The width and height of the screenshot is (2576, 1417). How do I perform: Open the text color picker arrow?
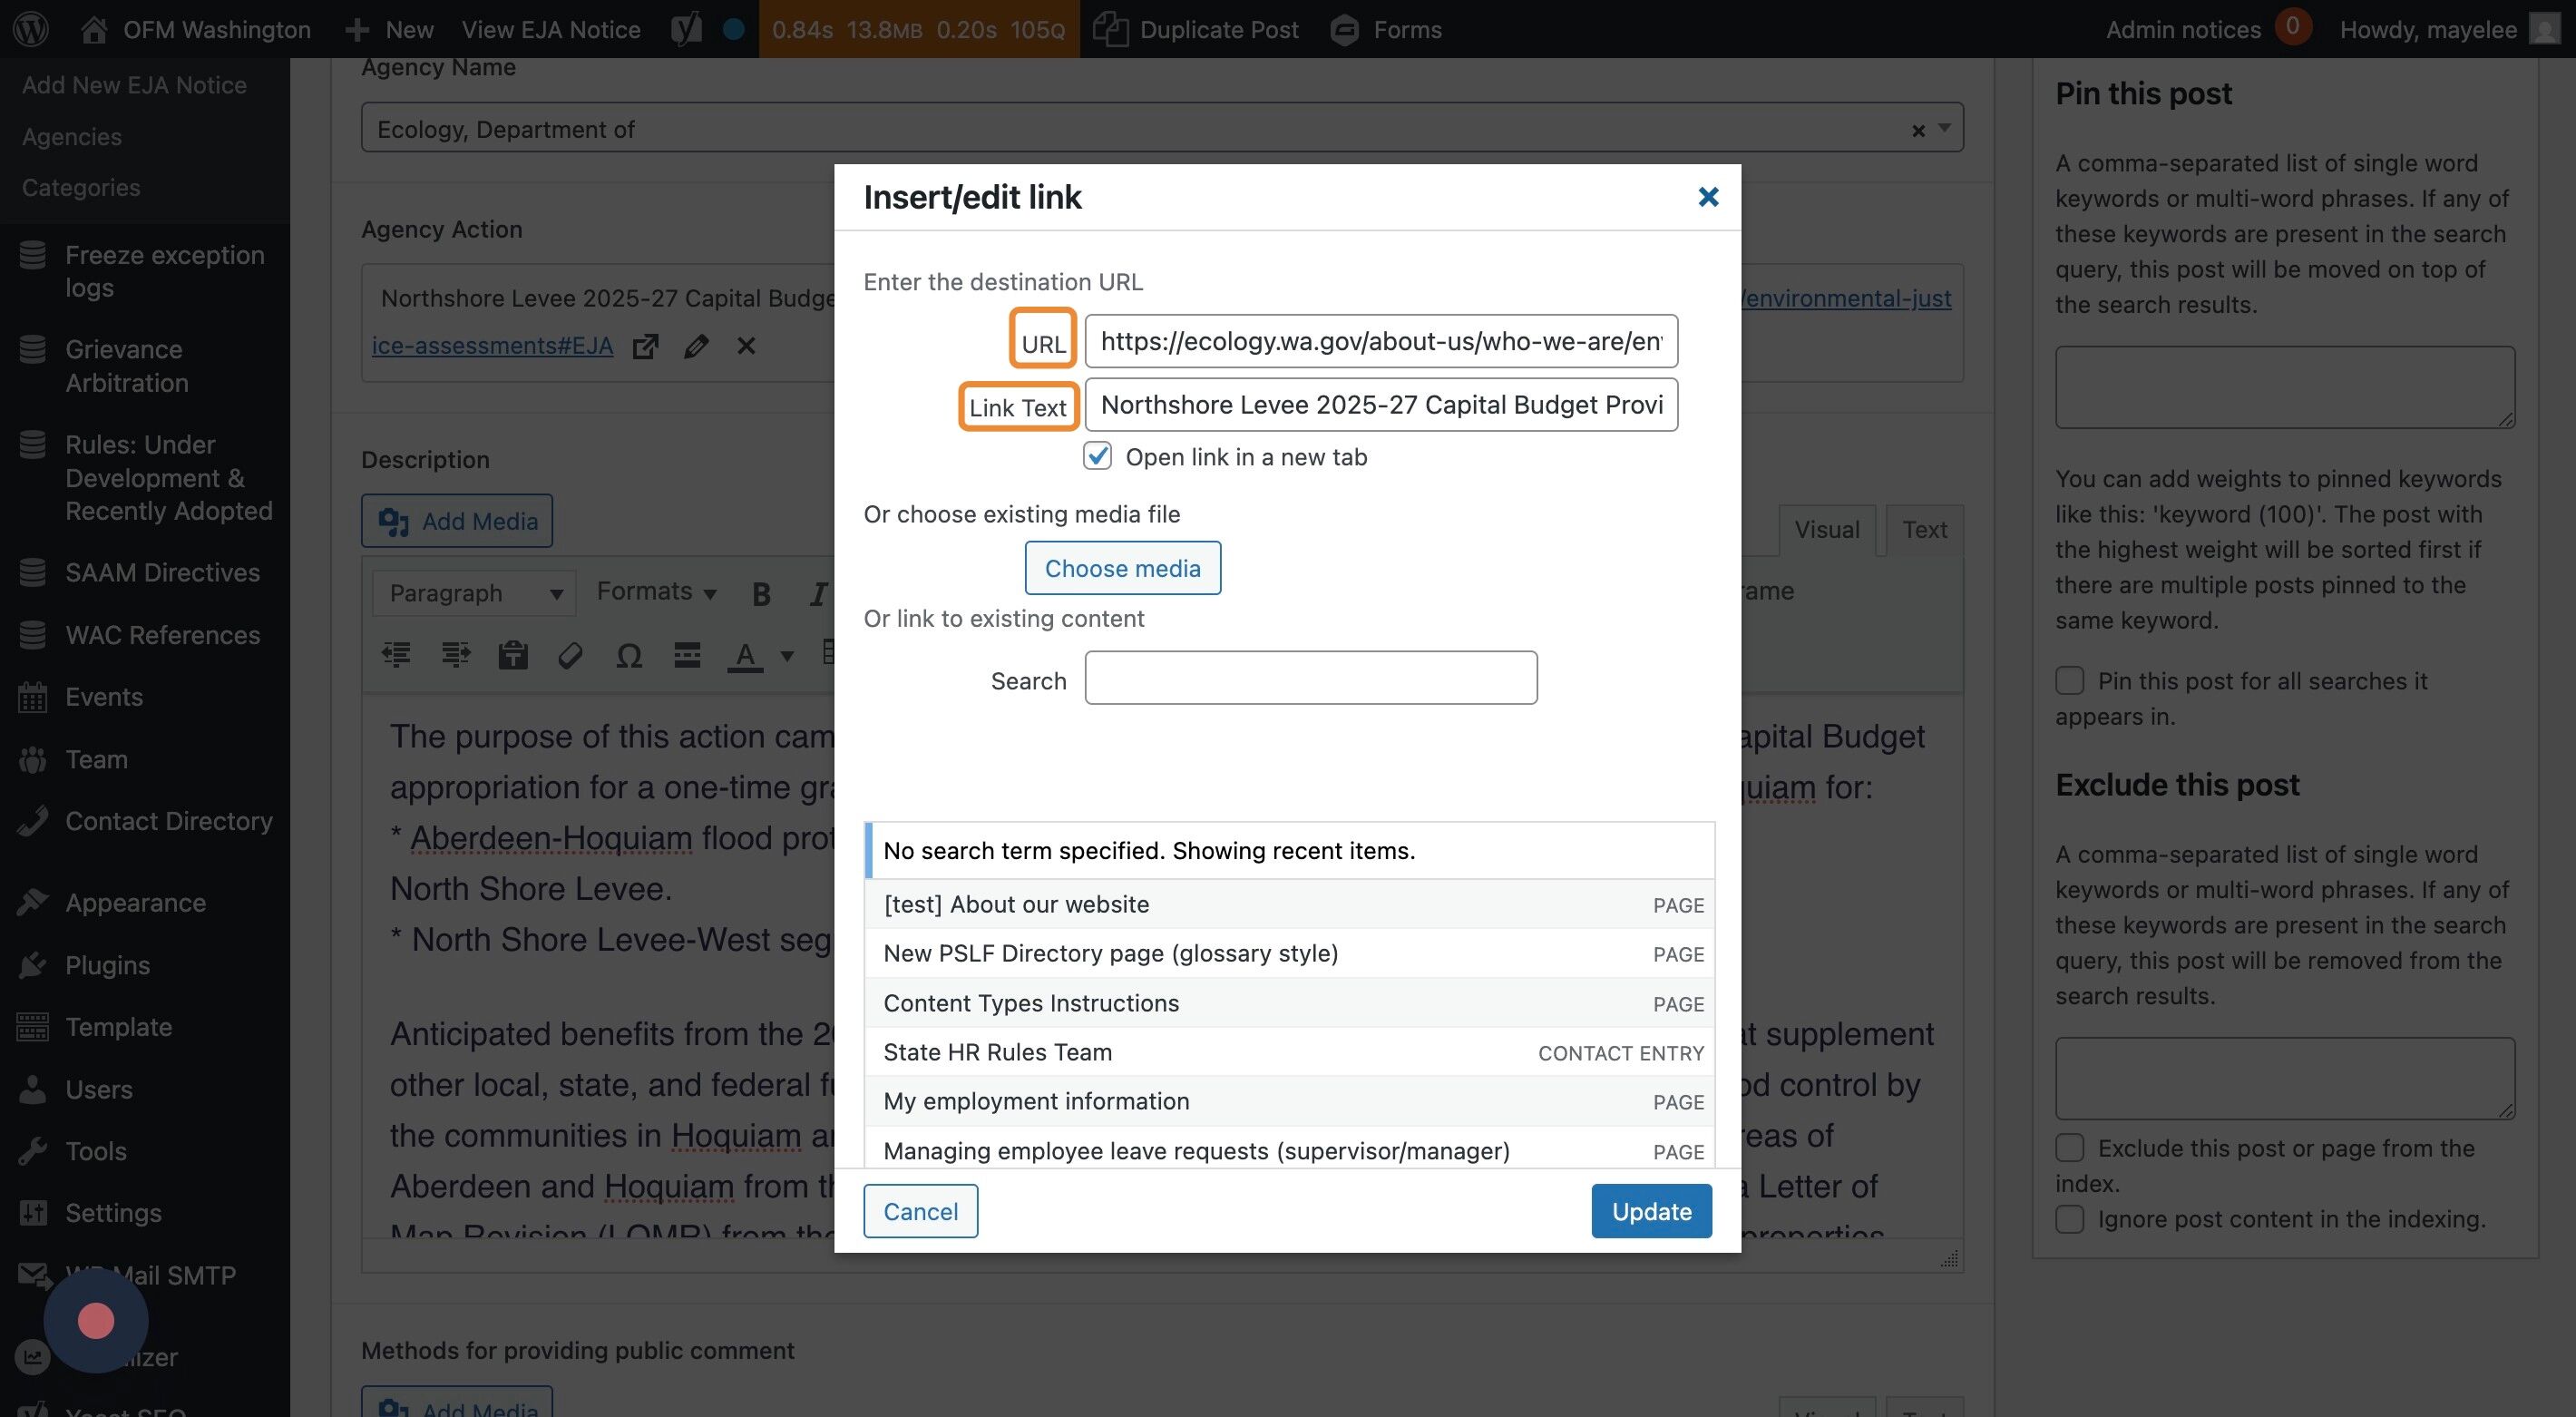click(x=787, y=656)
